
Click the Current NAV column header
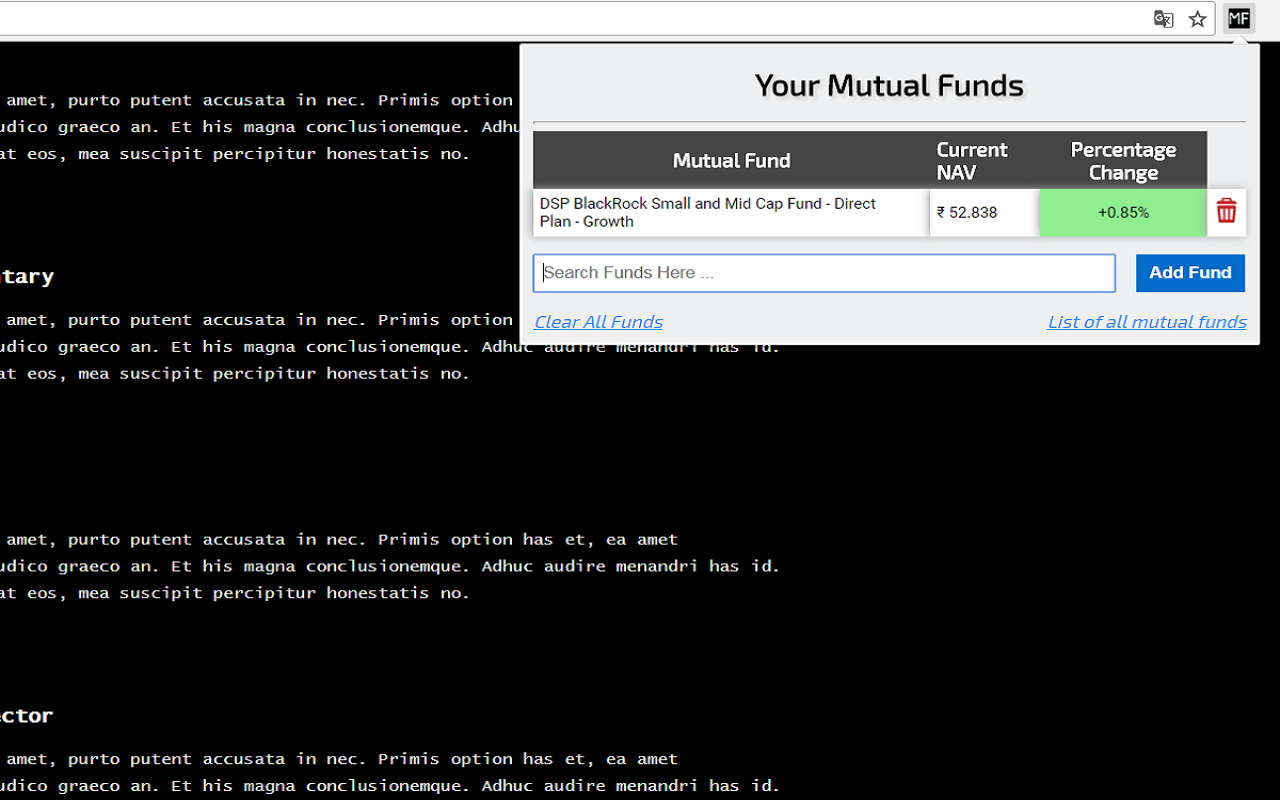coord(971,160)
